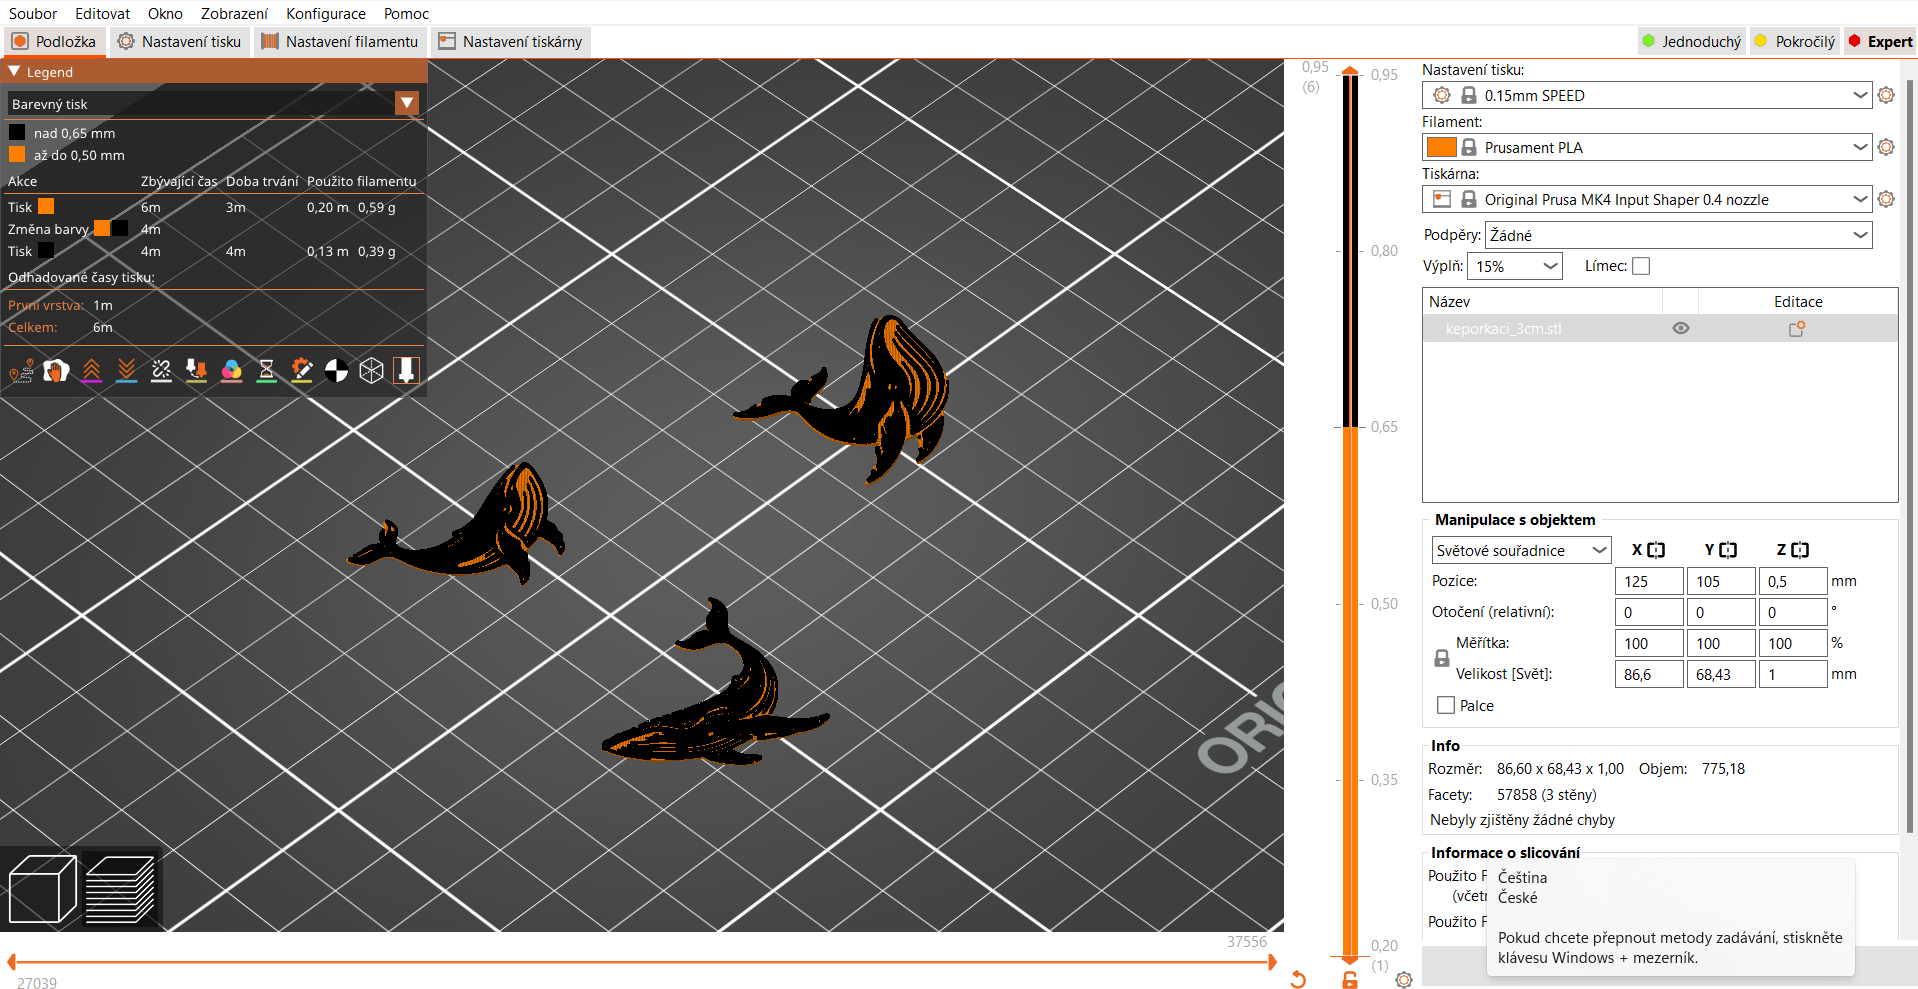Open the Prusament PLA filament dropdown

click(x=1647, y=147)
